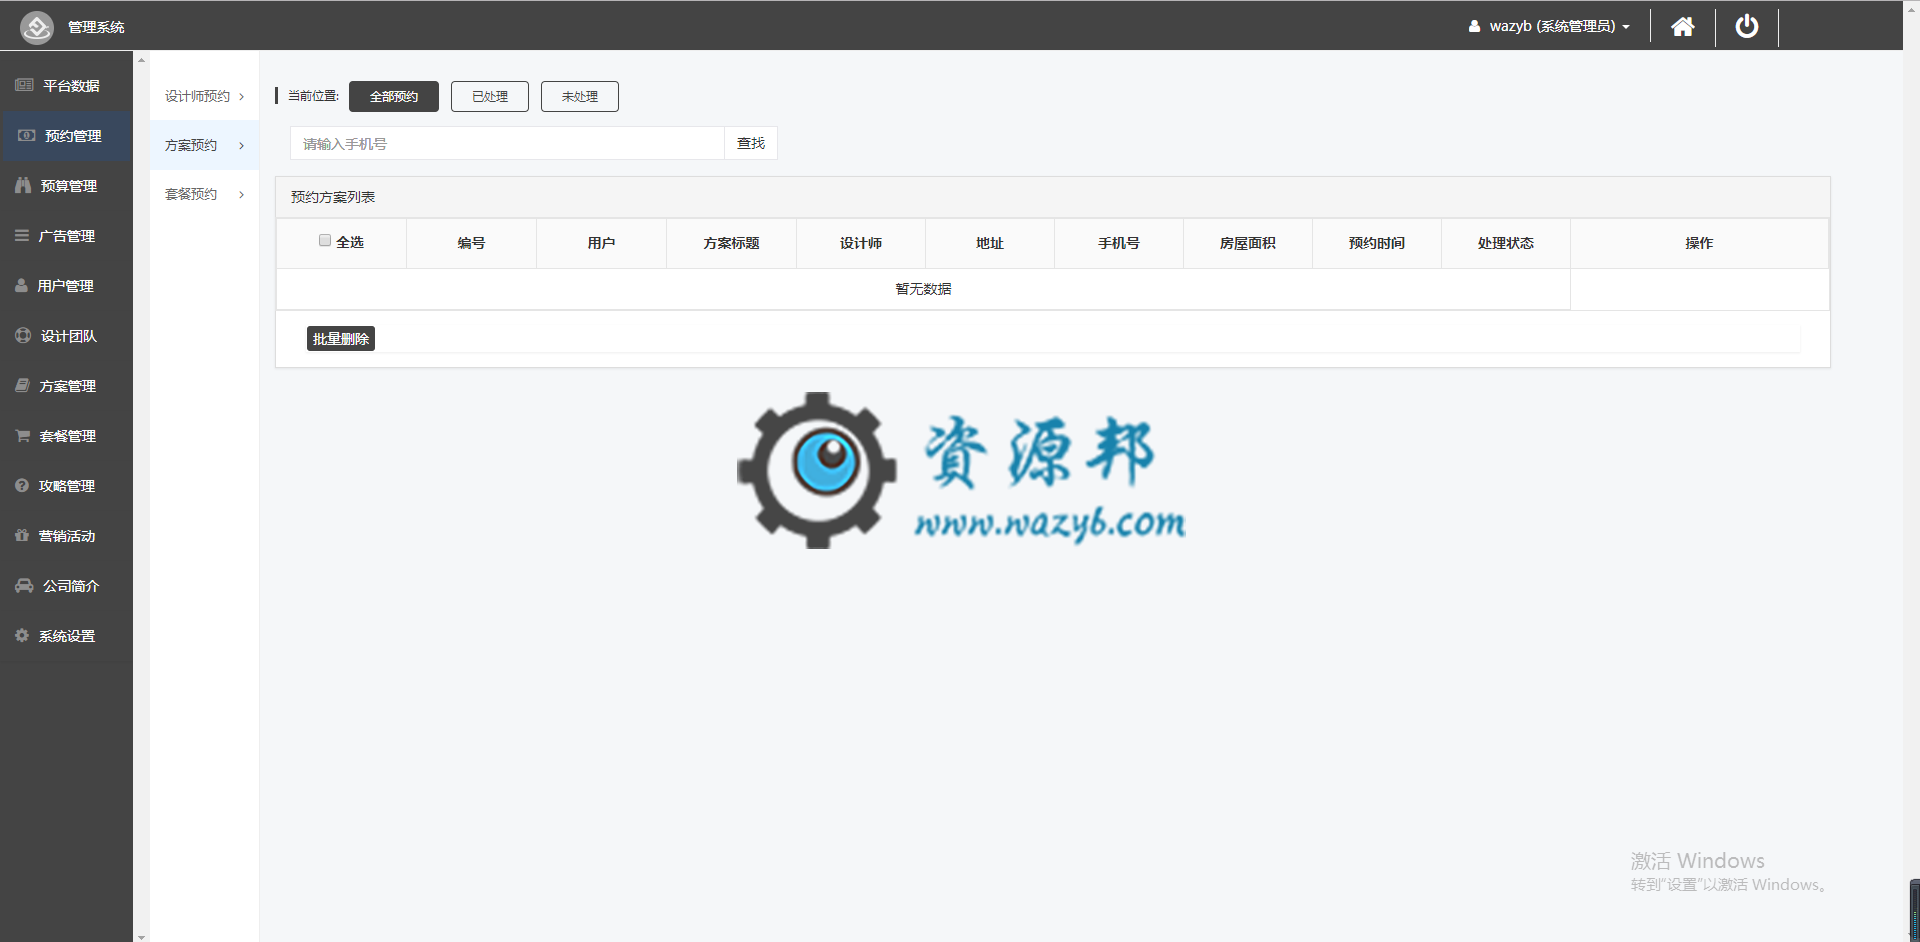Image resolution: width=1920 pixels, height=942 pixels.
Task: Toggle the 全选 select-all checkbox
Action: point(325,240)
